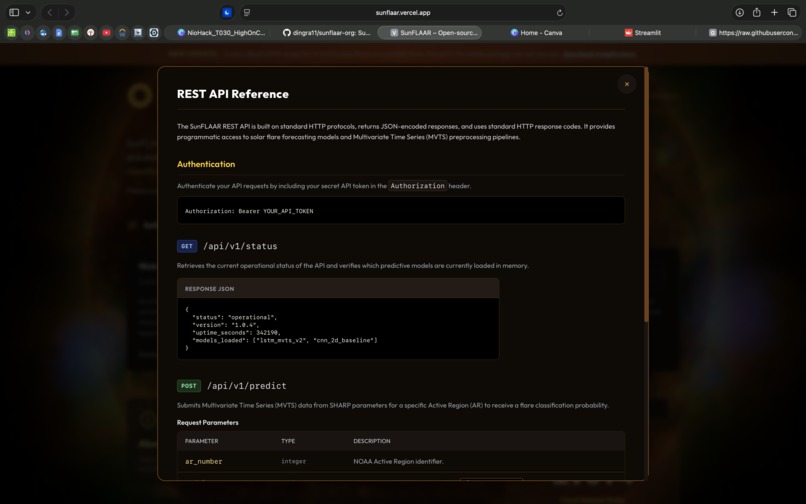Click the REST API Reference heading

tap(232, 94)
